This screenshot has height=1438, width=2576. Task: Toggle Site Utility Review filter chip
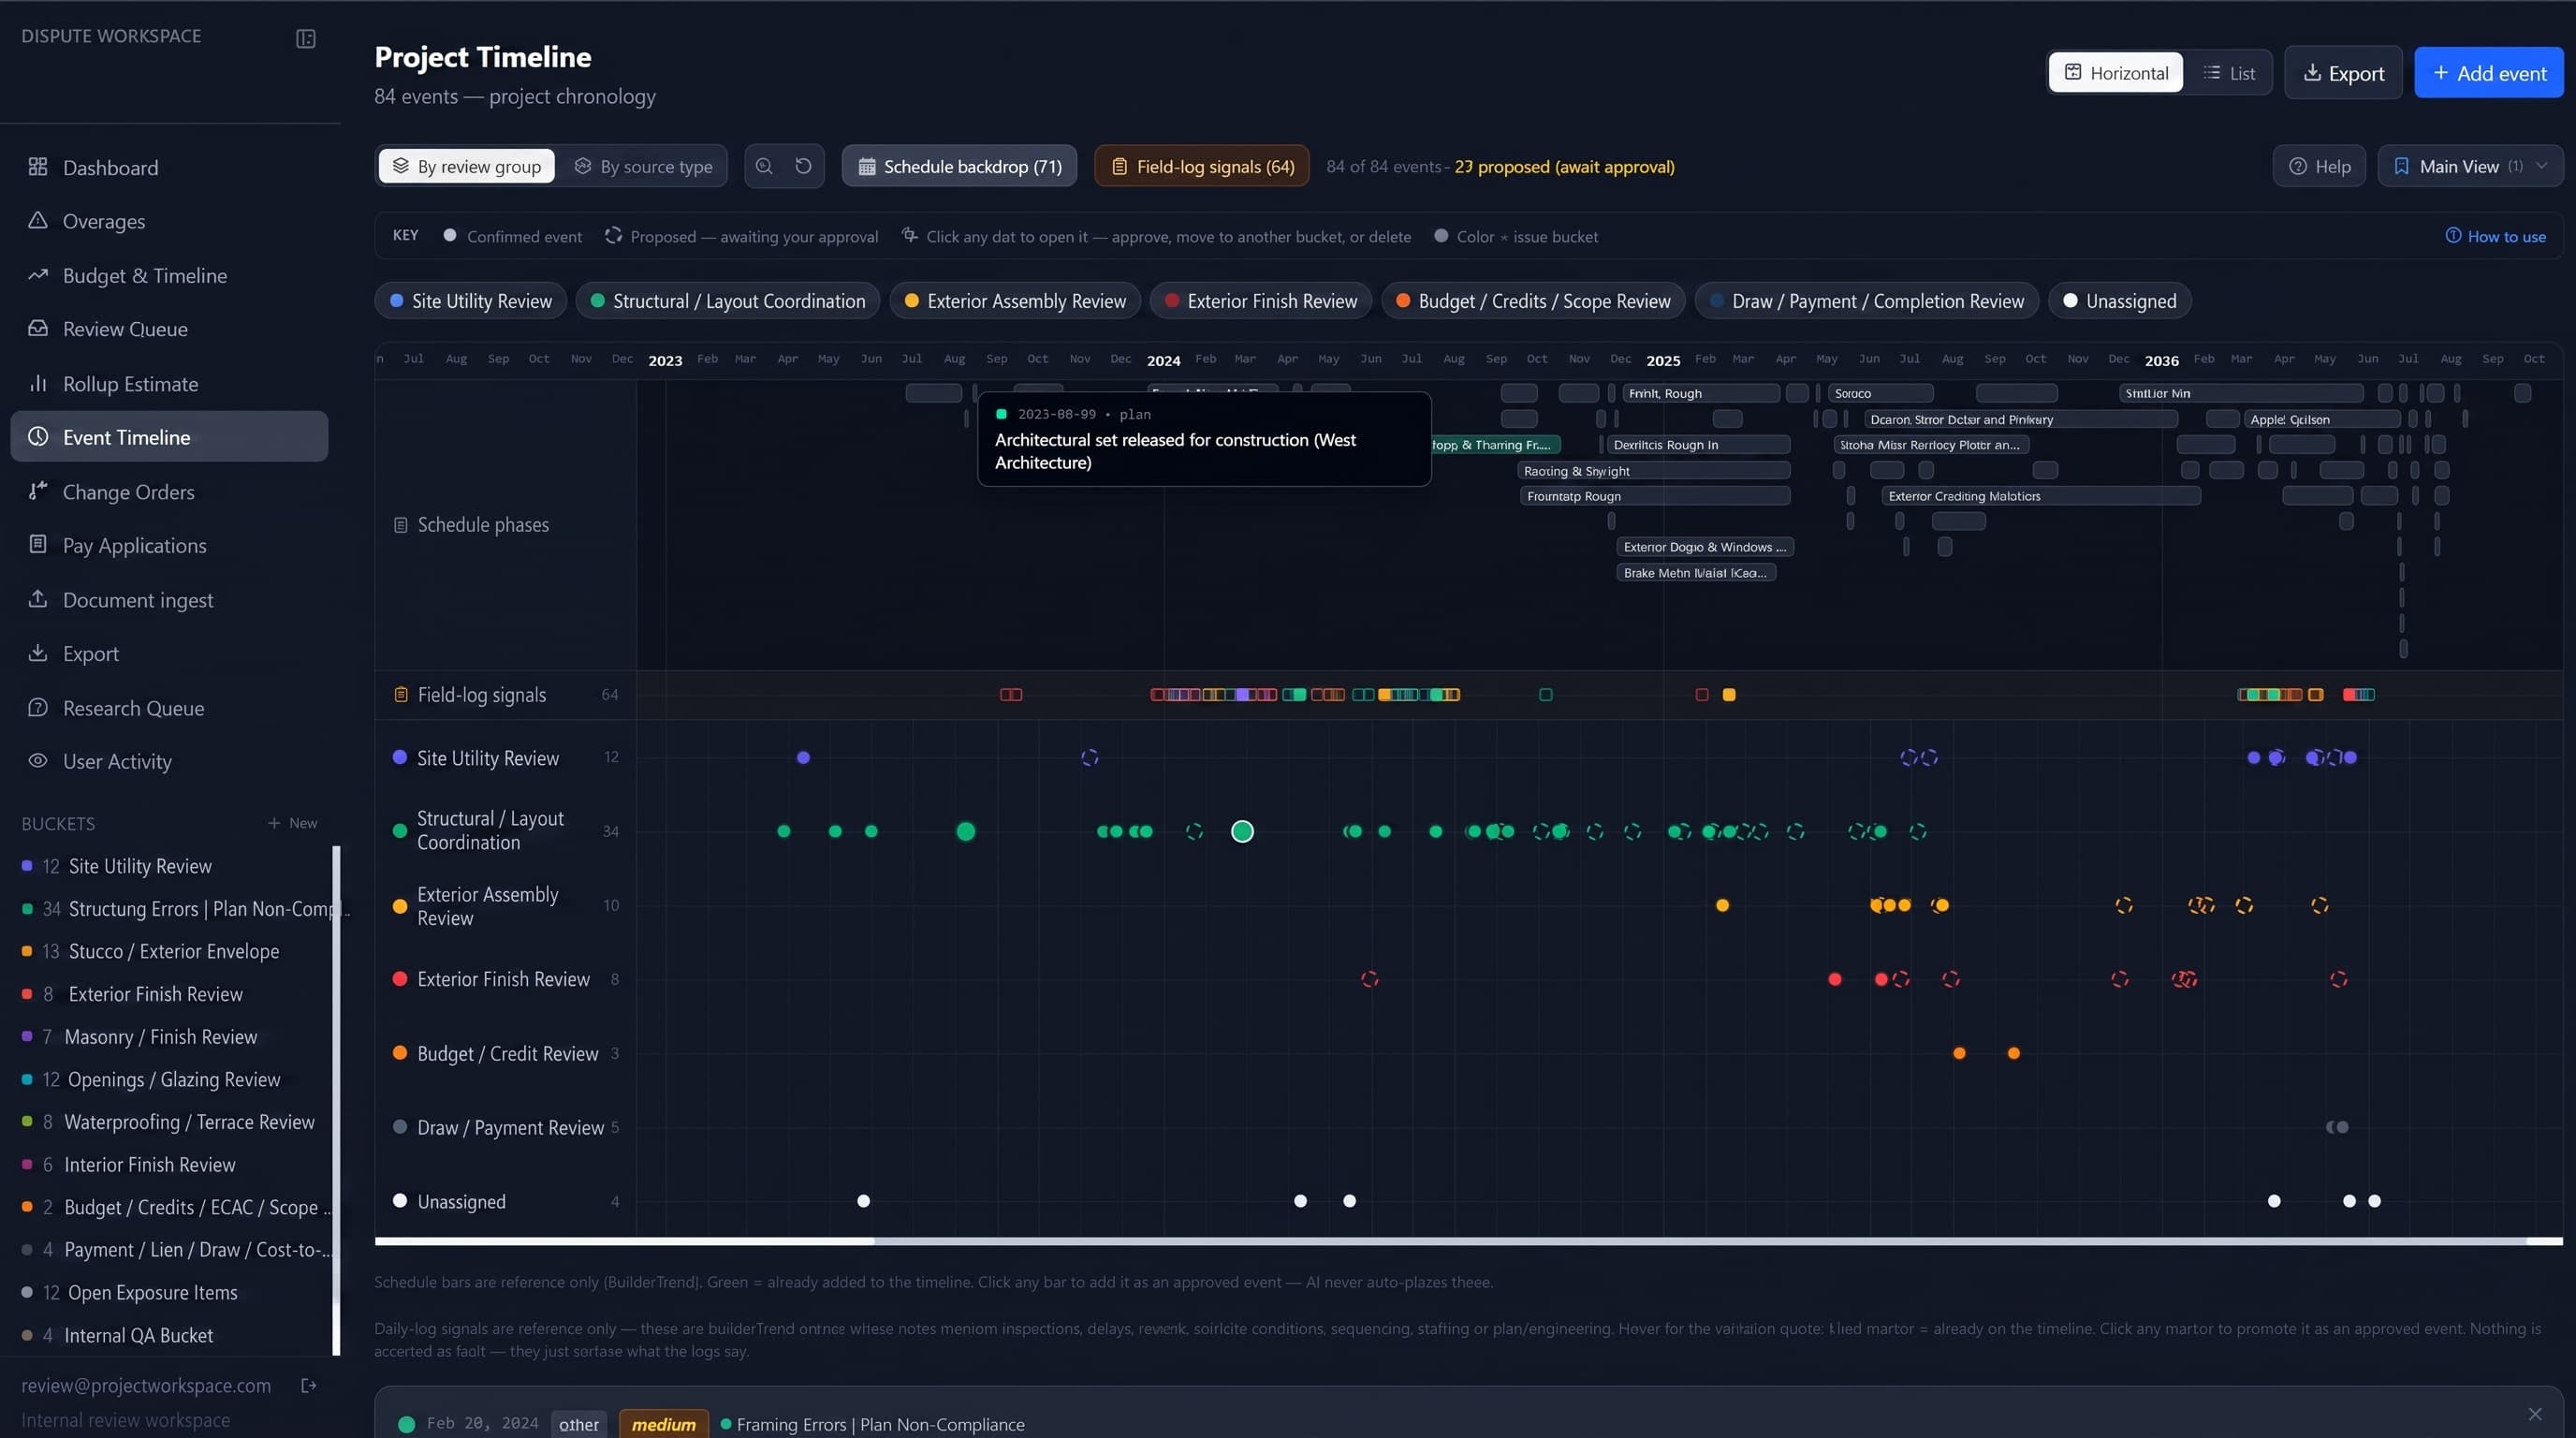pyautogui.click(x=471, y=301)
